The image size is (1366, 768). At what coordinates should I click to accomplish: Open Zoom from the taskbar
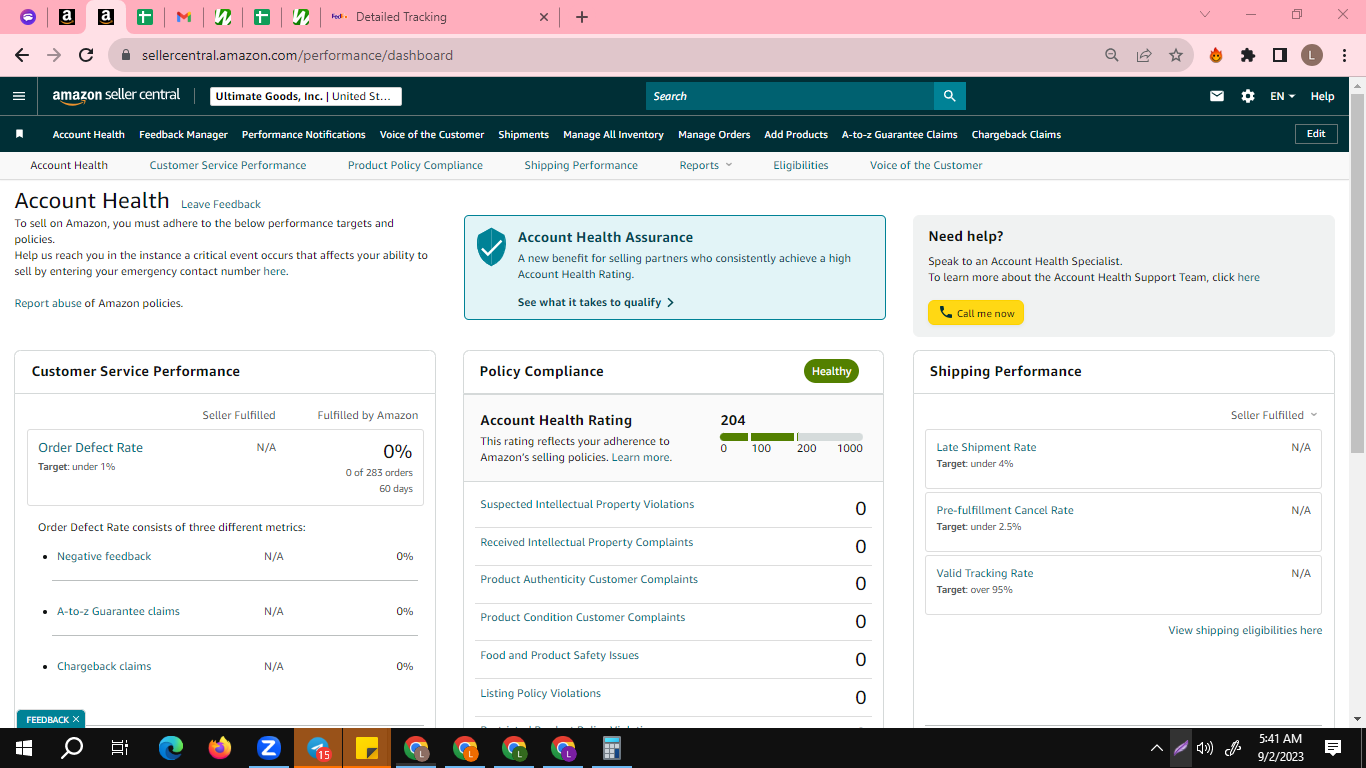click(269, 748)
